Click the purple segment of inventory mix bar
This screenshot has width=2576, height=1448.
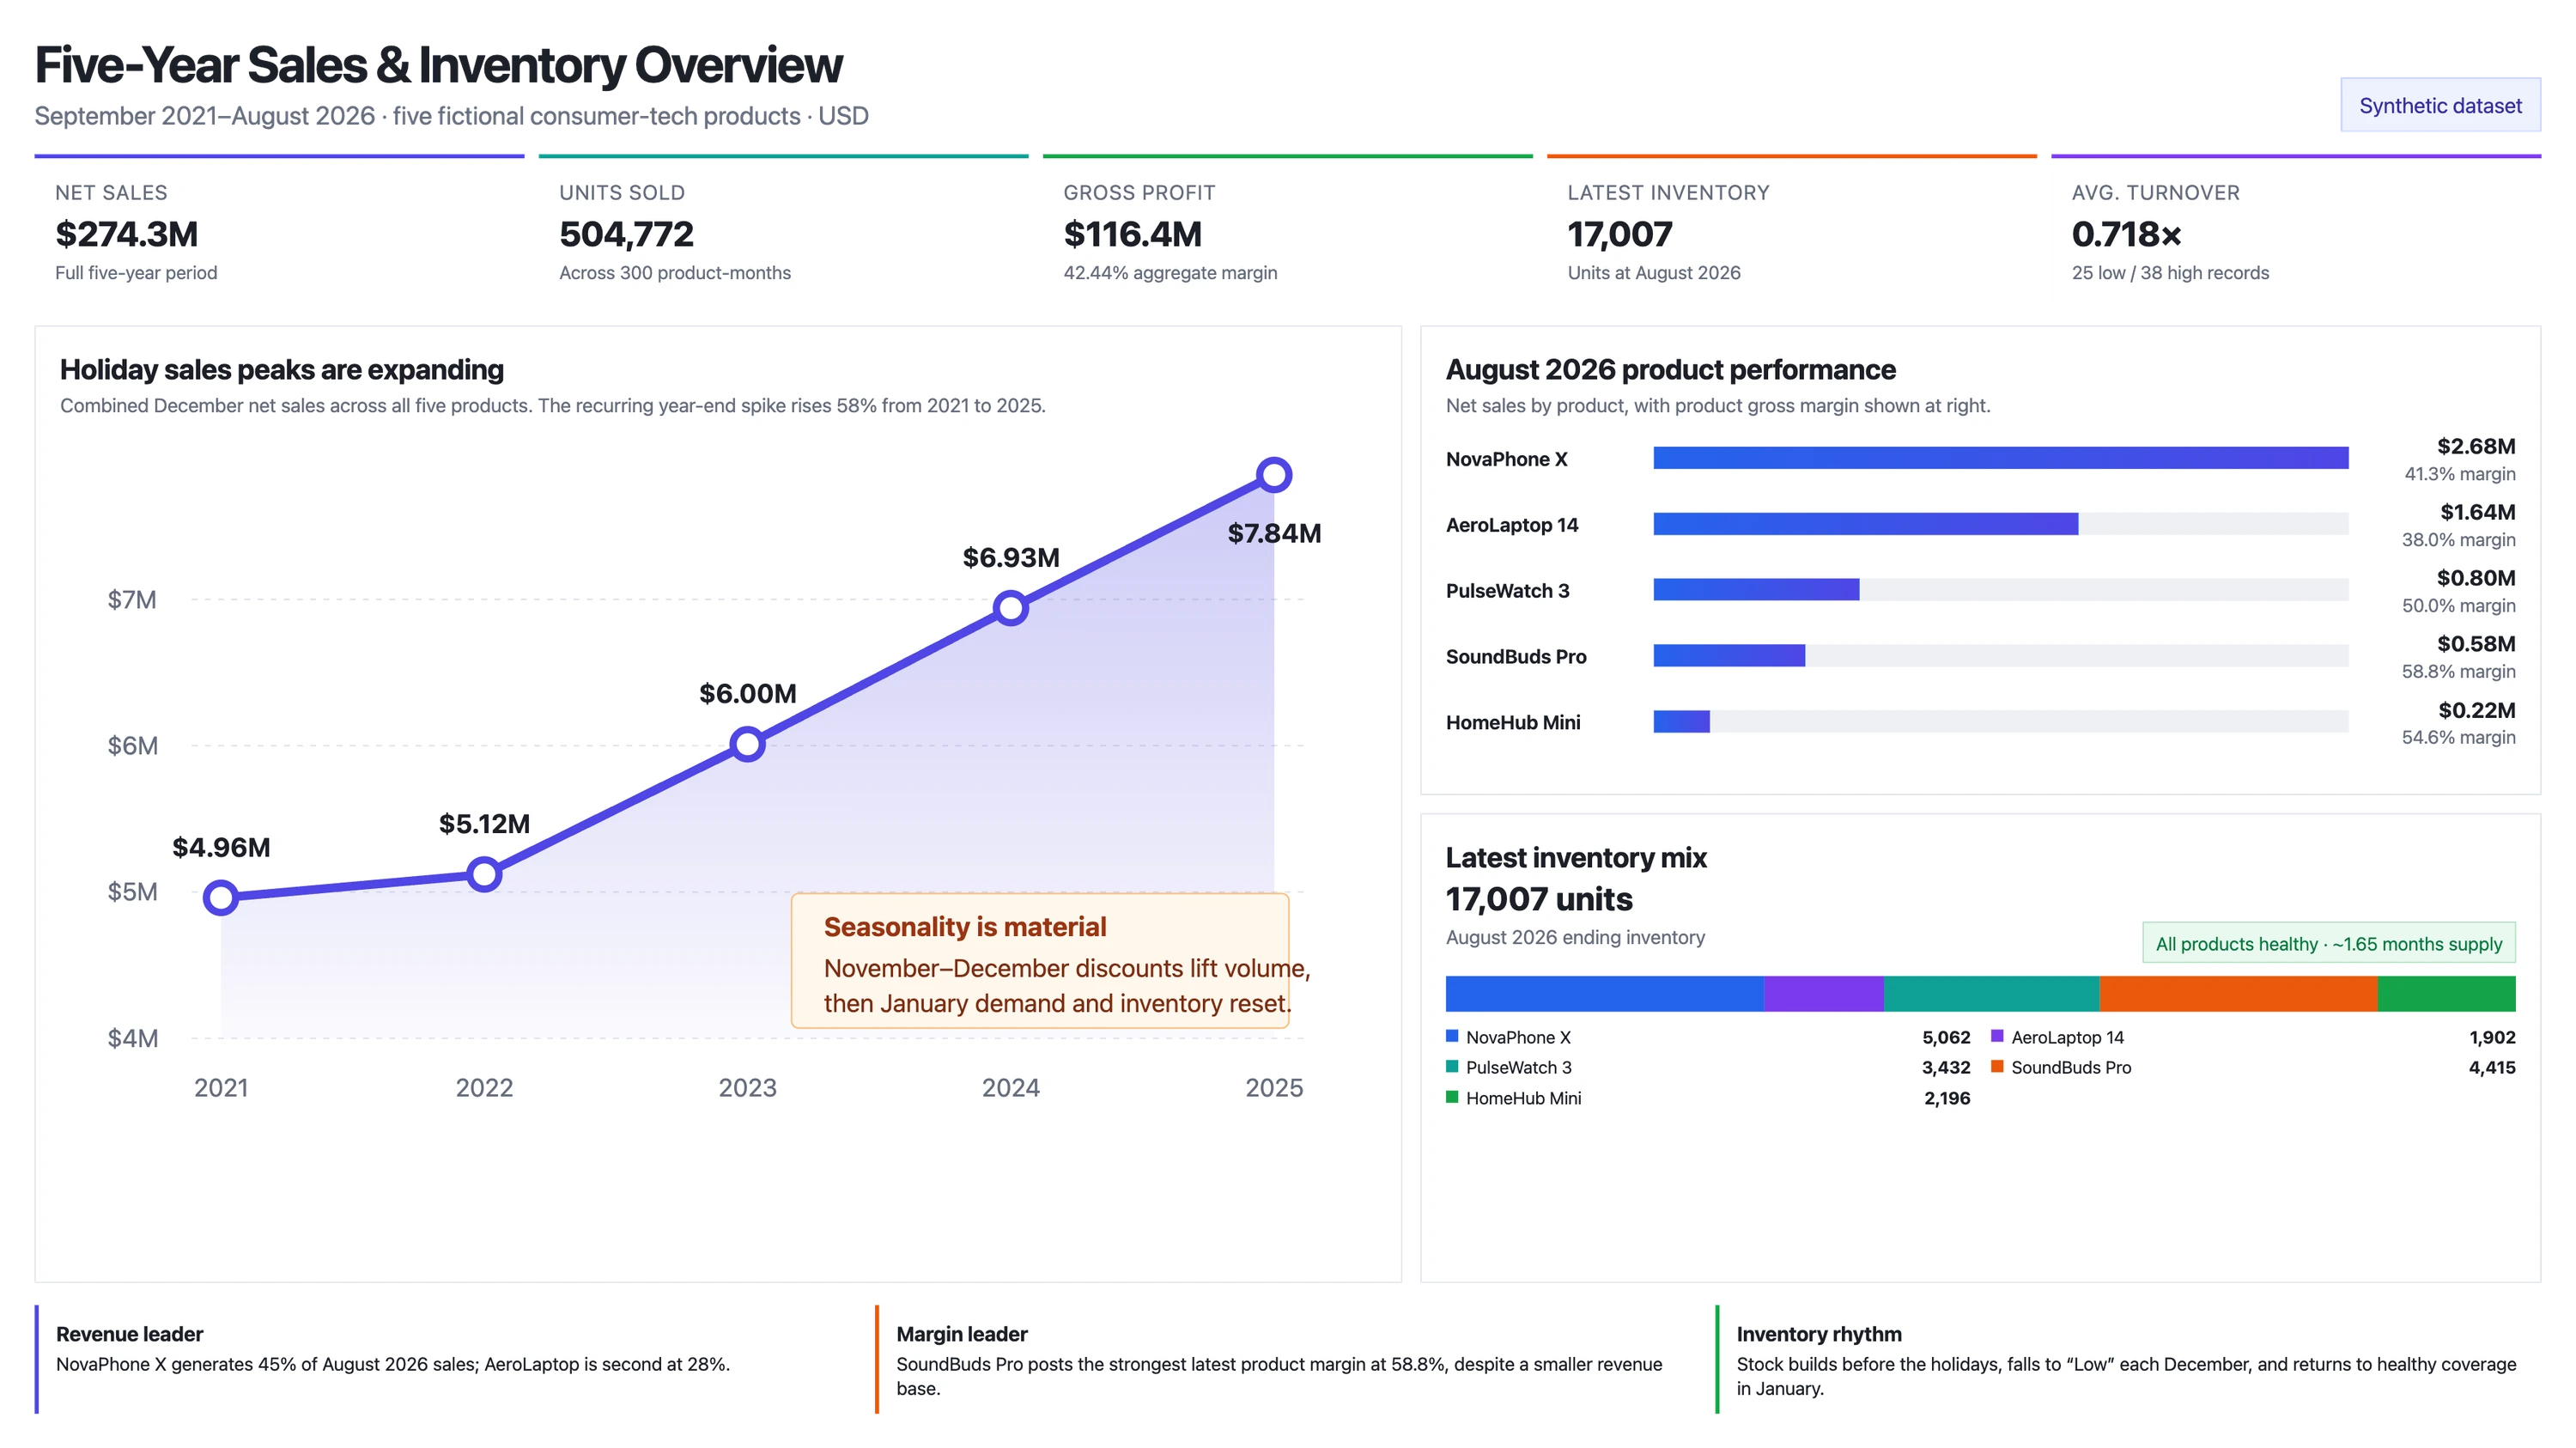[1824, 994]
